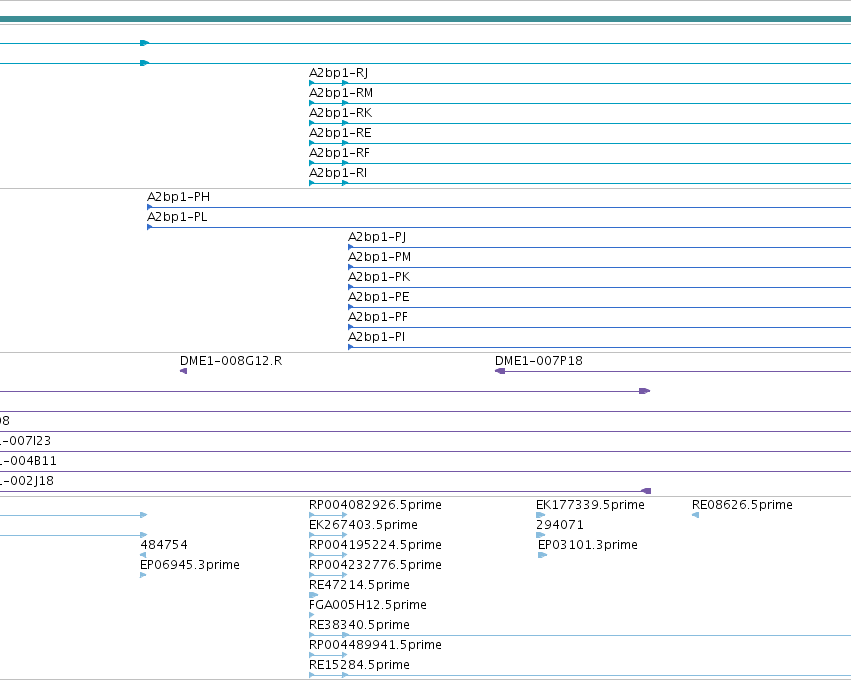Click the arrow glyph under 484754
The height and width of the screenshot is (680, 851).
pyautogui.click(x=143, y=556)
